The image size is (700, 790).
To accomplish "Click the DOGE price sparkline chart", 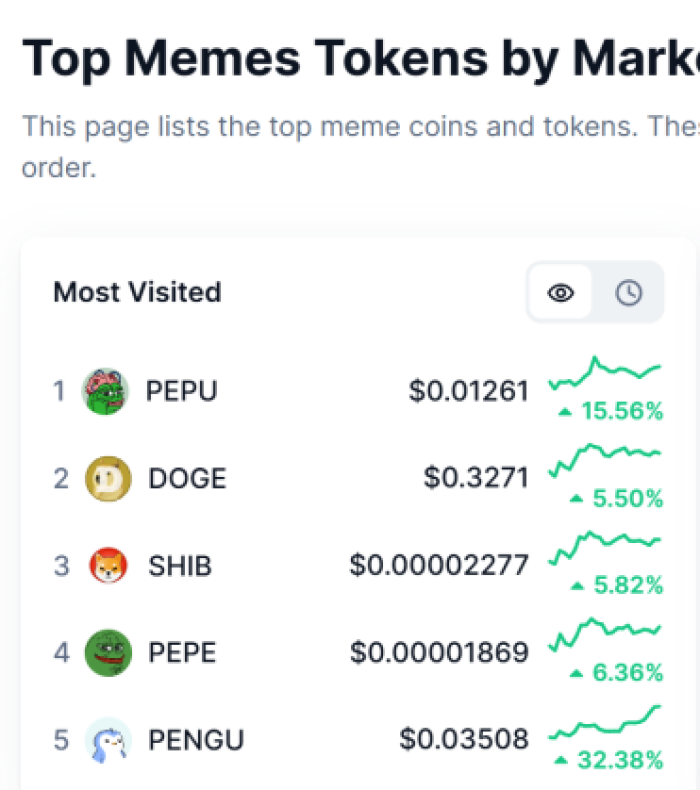I will [604, 459].
